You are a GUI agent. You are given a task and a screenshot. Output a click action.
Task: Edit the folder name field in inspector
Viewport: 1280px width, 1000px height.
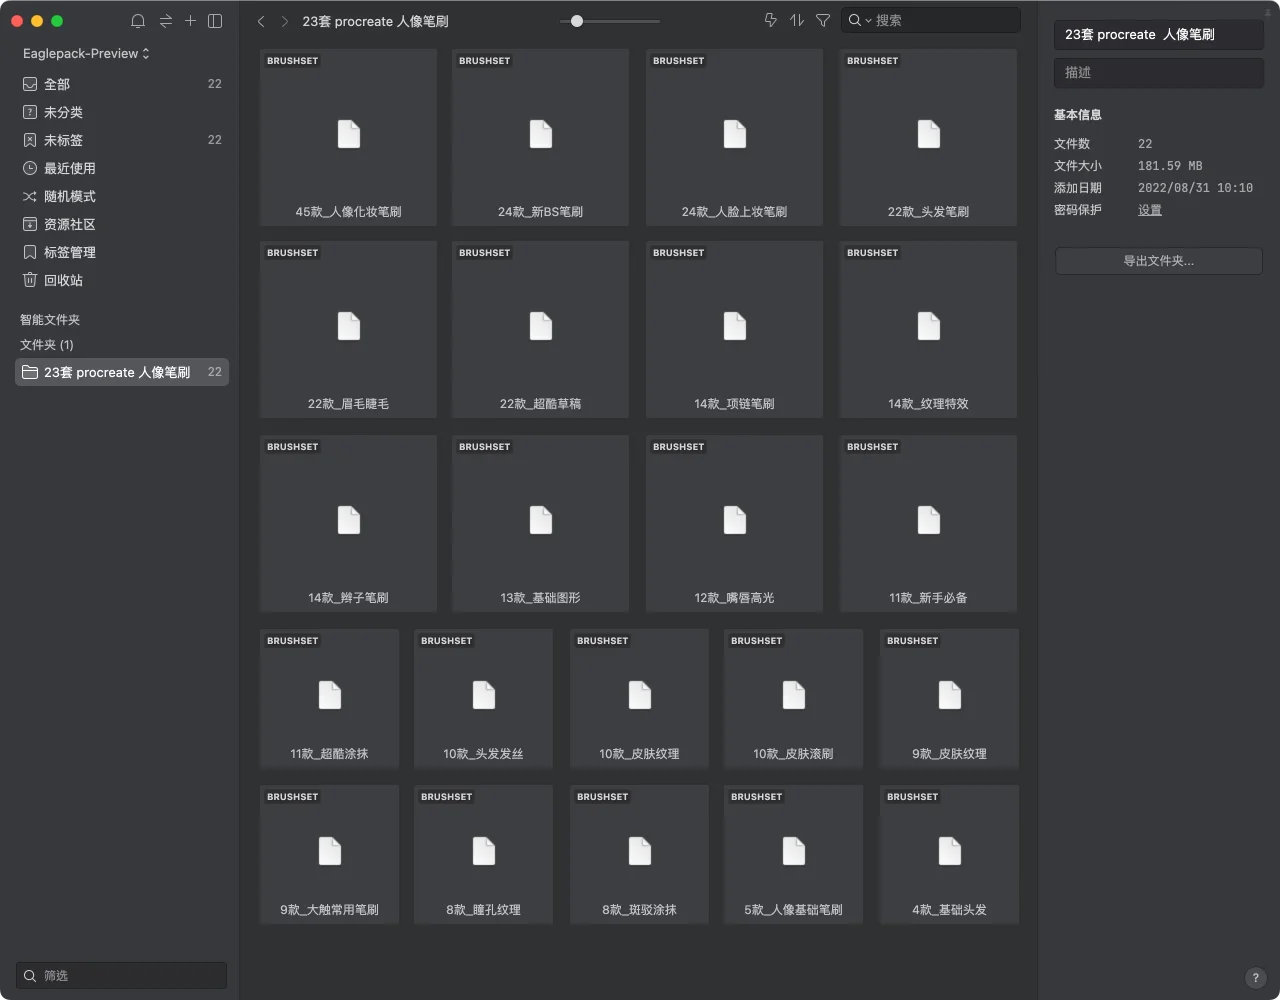(1159, 34)
